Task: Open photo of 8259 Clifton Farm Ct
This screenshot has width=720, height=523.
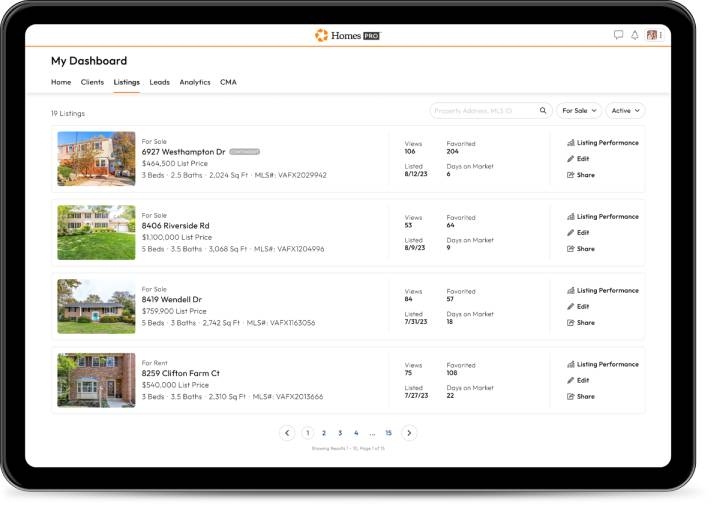Action: pyautogui.click(x=96, y=380)
